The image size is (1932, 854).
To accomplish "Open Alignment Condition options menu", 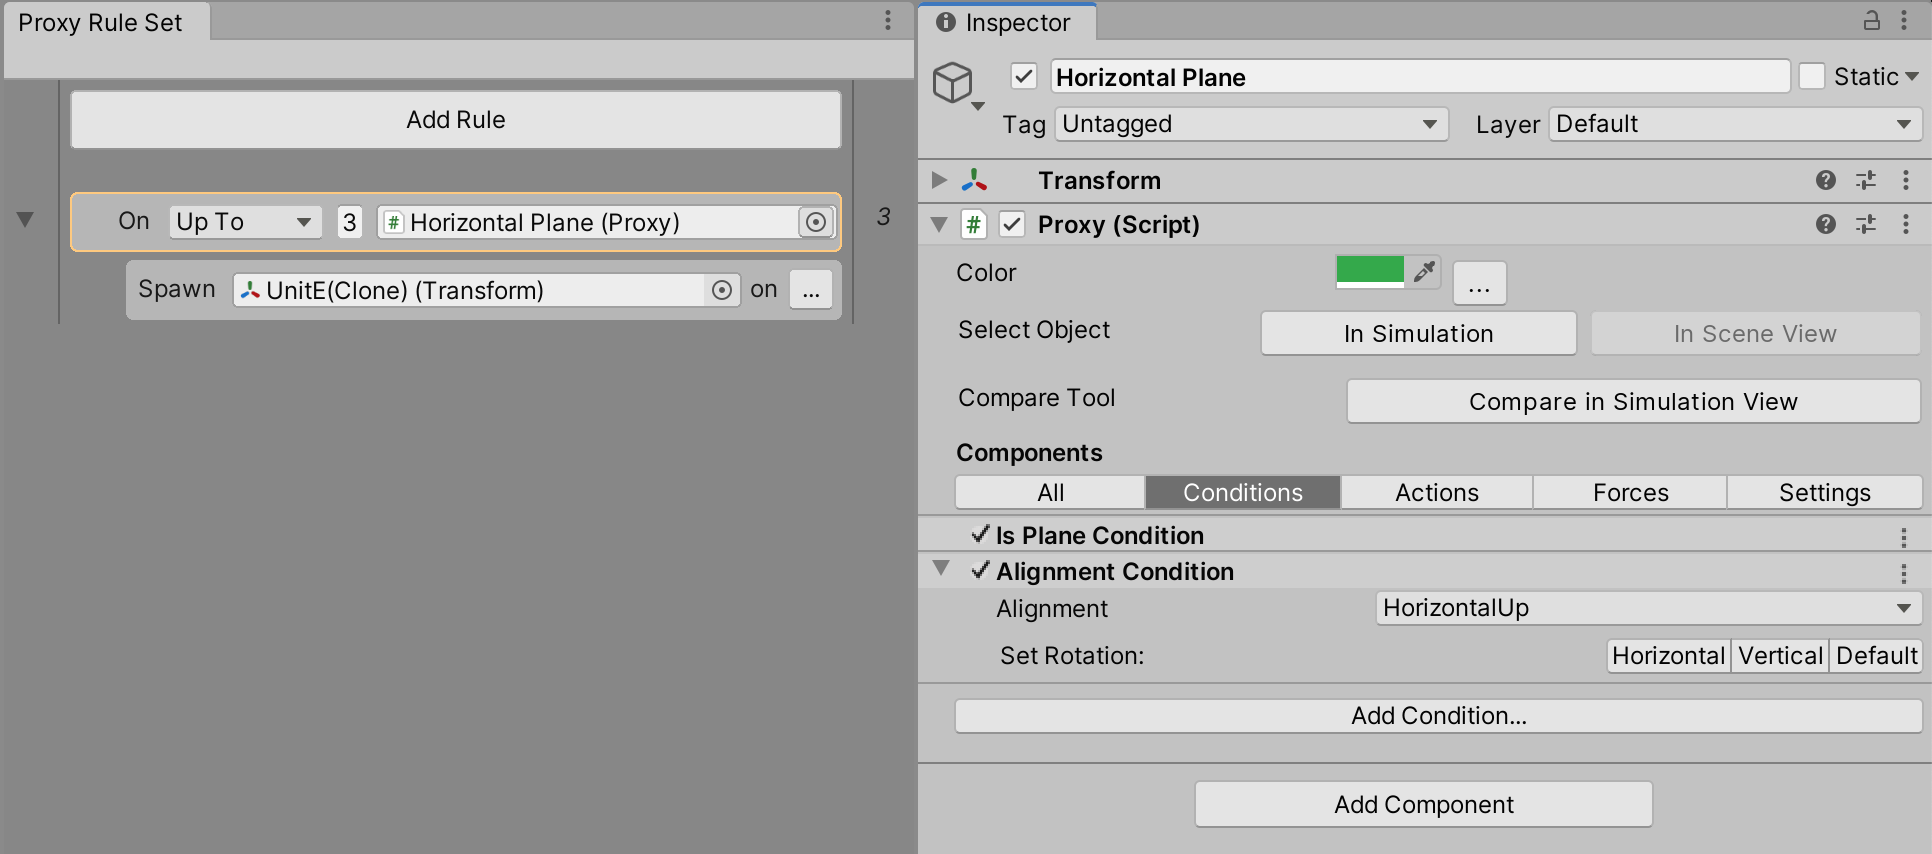I will [1903, 573].
